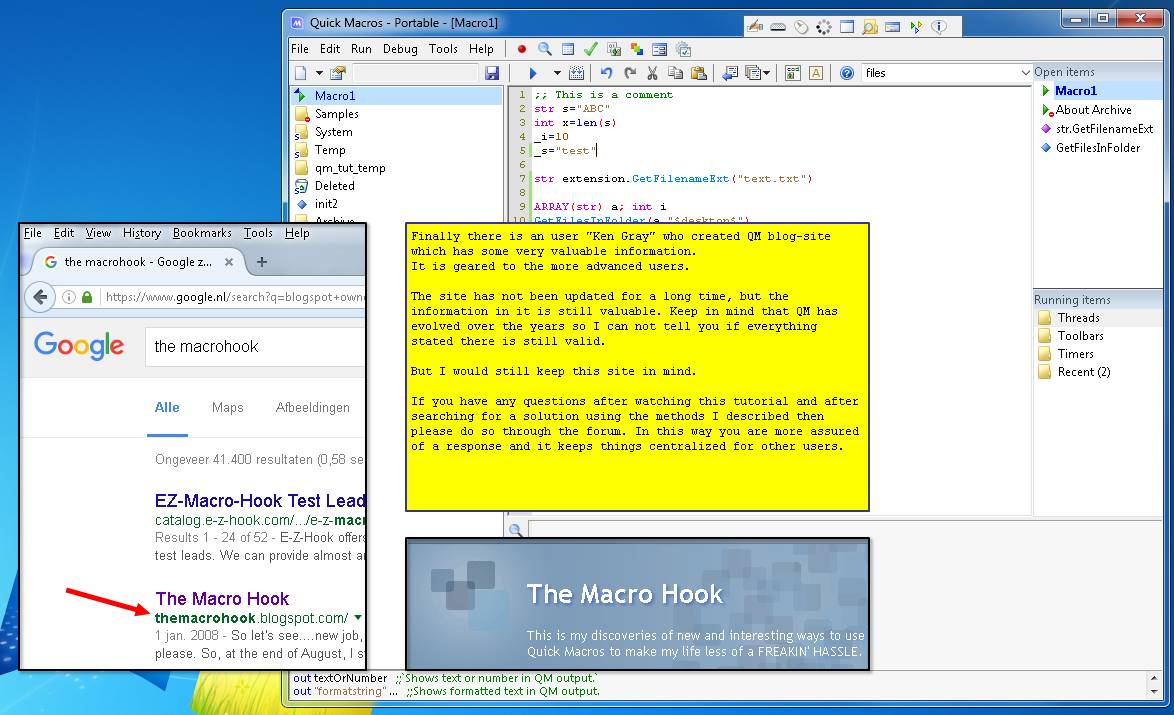Viewport: 1174px width, 715px height.
Task: Switch to the Maps tab in Google results
Action: [228, 407]
